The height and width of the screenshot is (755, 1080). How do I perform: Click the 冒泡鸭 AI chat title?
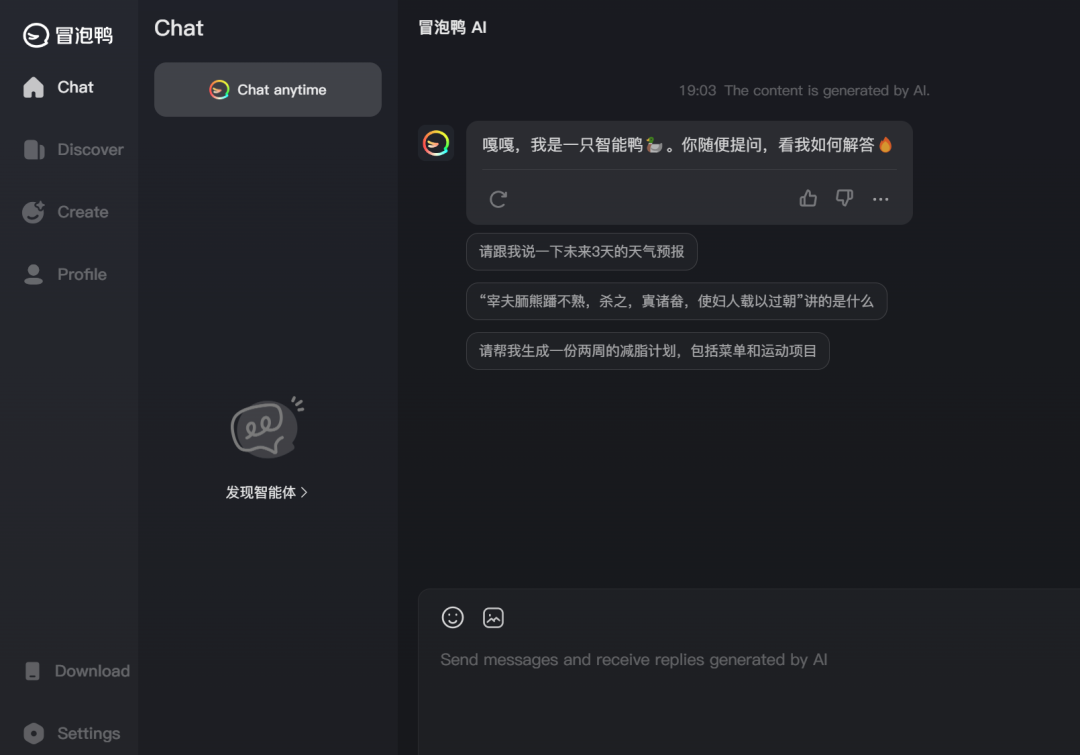tap(453, 28)
